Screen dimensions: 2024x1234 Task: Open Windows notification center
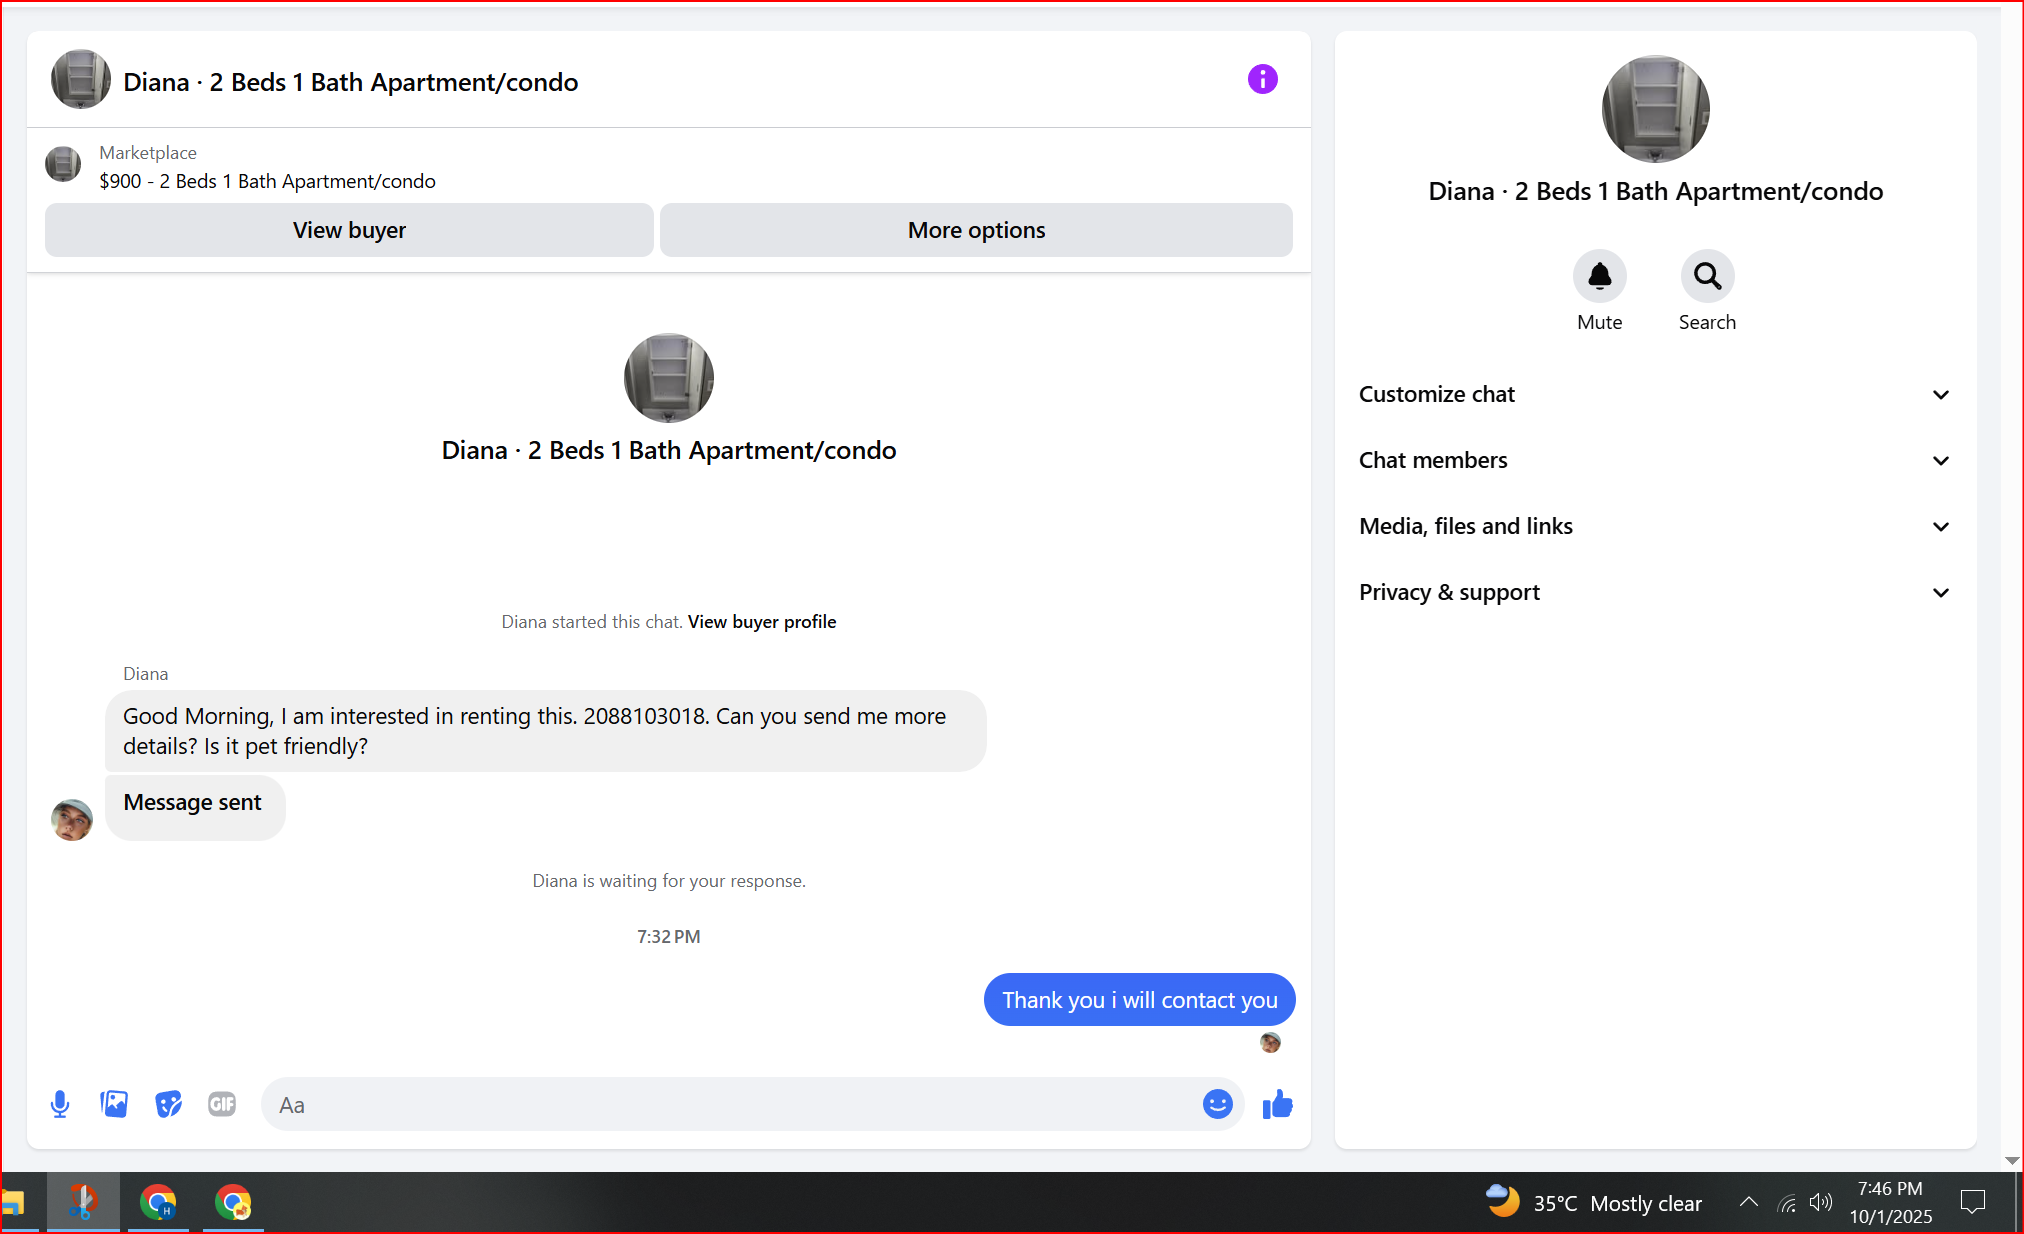pos(1973,1202)
